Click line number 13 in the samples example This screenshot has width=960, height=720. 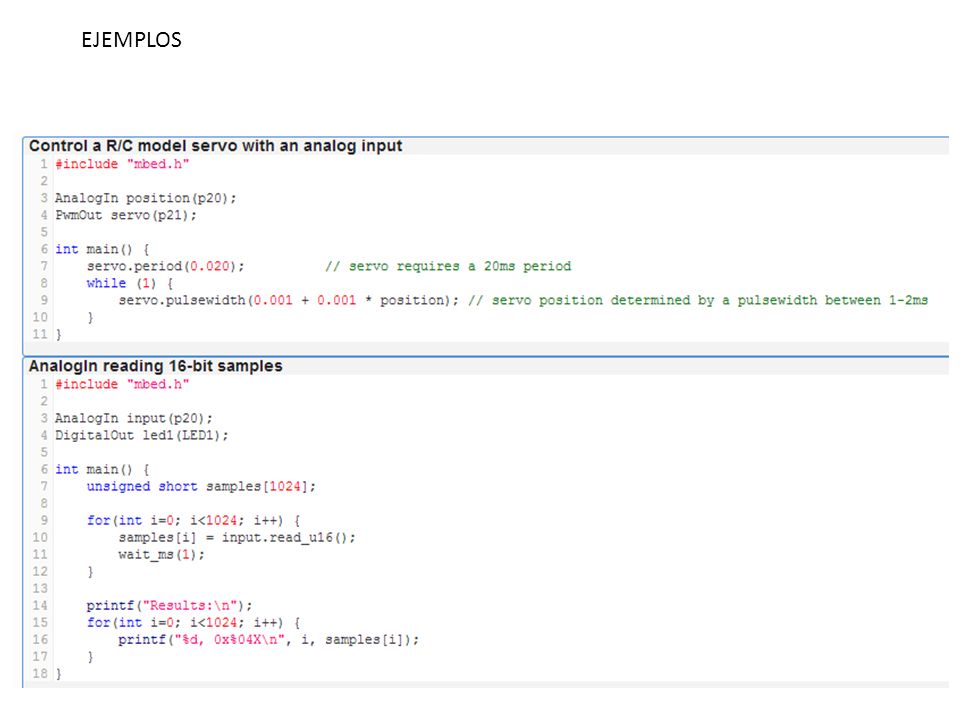(x=40, y=588)
